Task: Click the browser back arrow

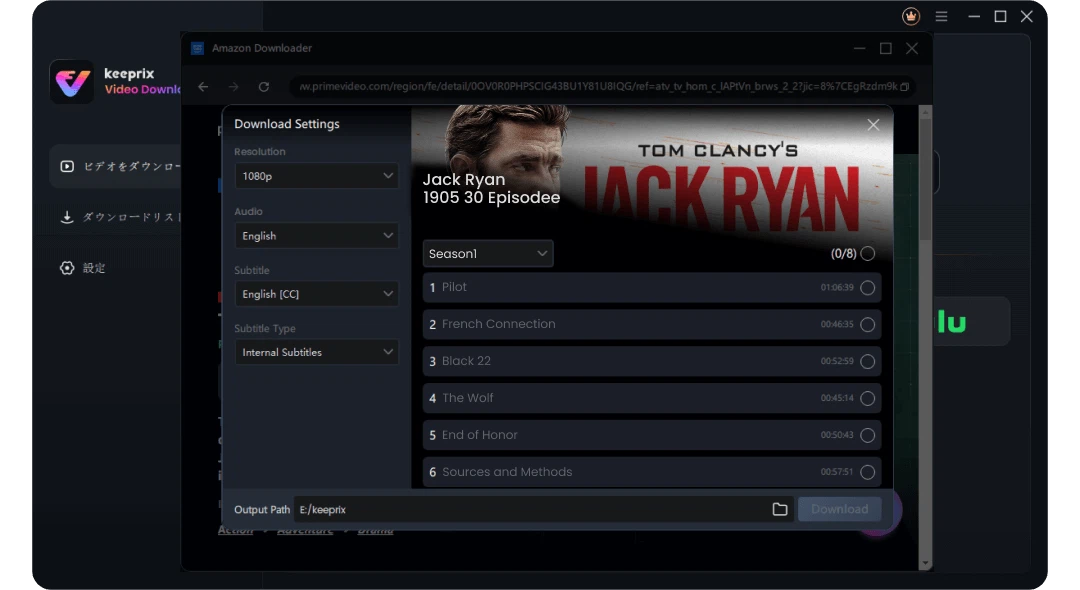Action: click(x=203, y=87)
